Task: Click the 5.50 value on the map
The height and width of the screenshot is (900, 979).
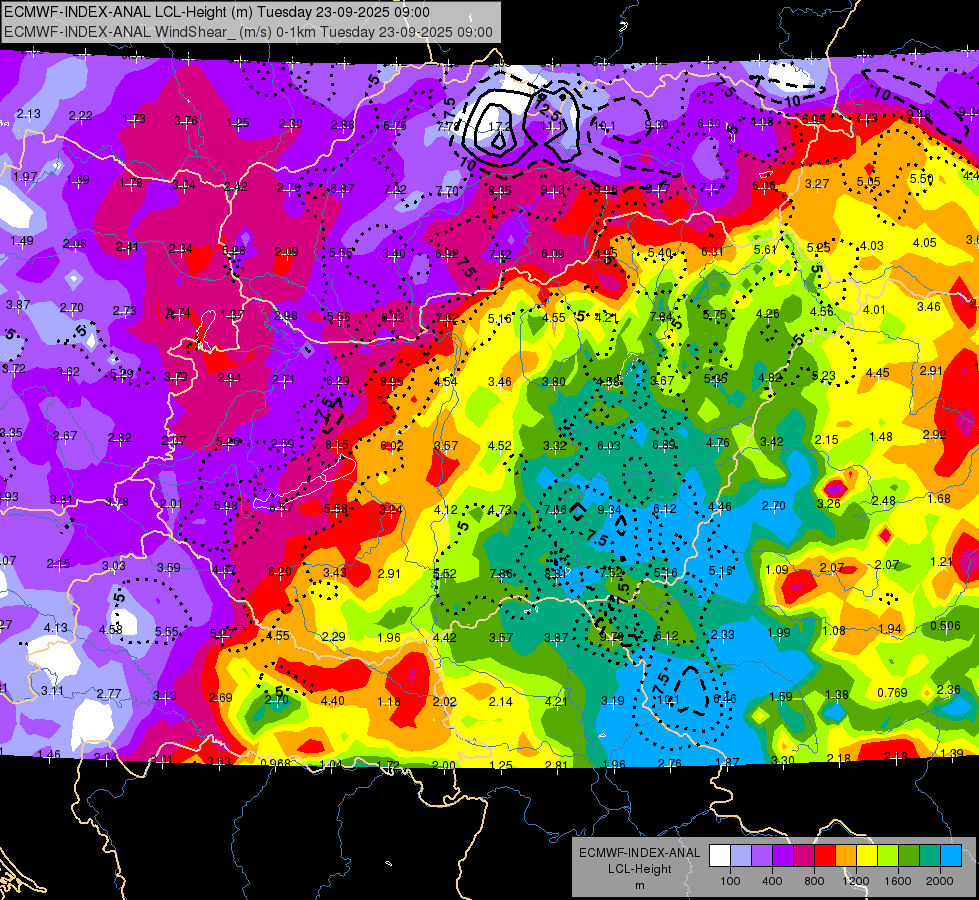Action: coord(922,178)
